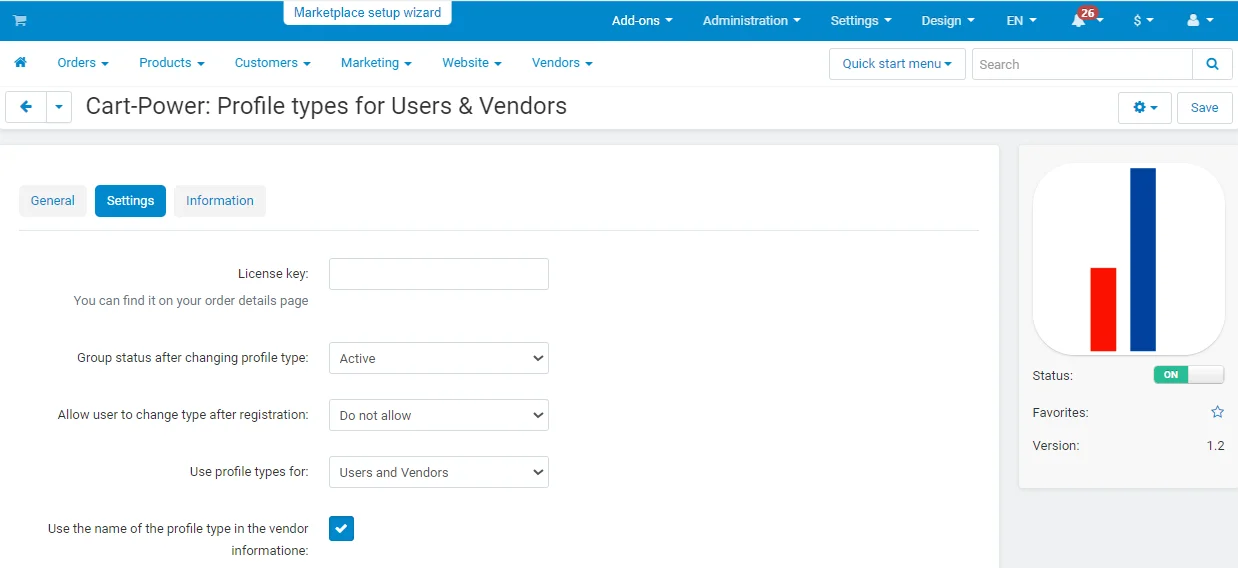This screenshot has width=1238, height=568.
Task: Click the search magnifier button
Action: (1212, 64)
